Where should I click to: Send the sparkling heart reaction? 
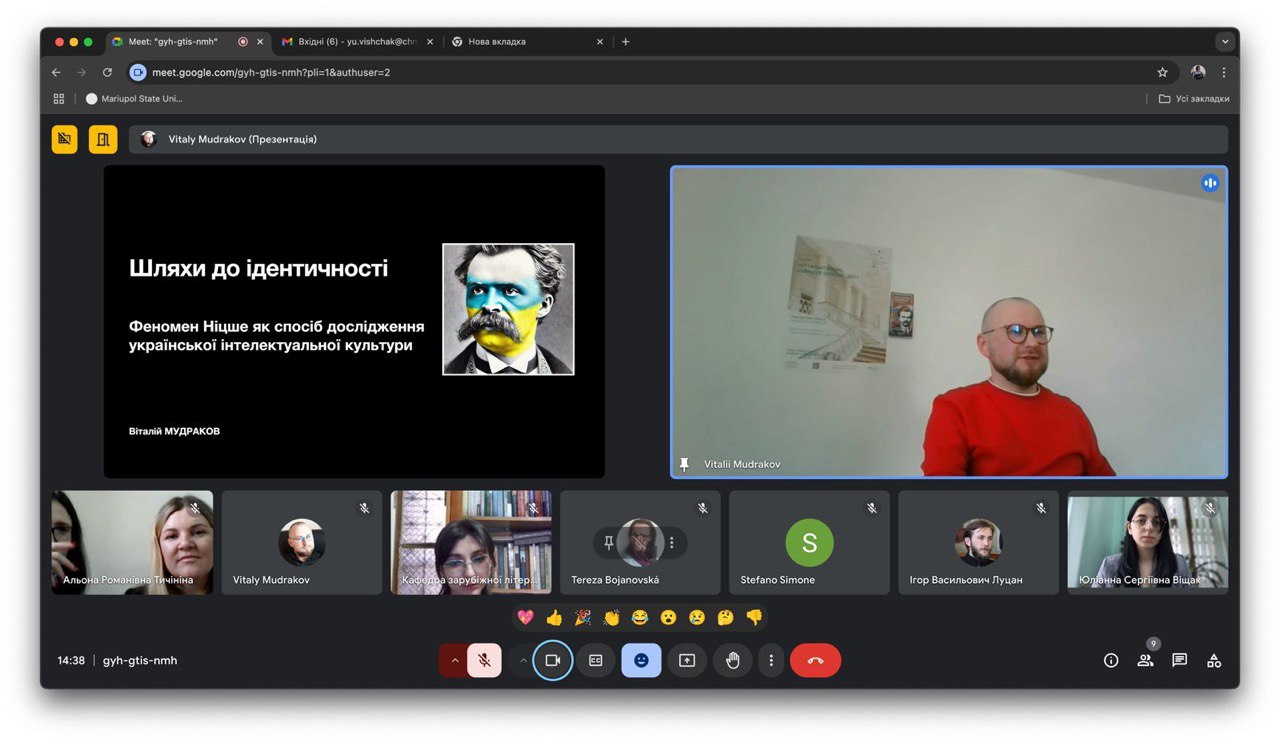(x=526, y=617)
